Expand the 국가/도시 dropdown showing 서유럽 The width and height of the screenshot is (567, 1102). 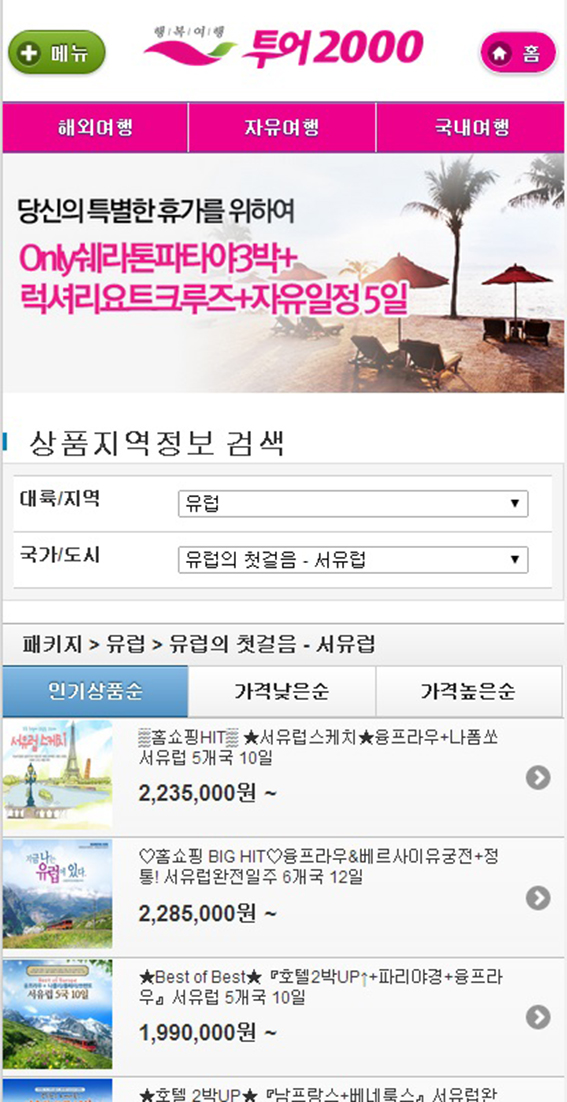point(353,560)
